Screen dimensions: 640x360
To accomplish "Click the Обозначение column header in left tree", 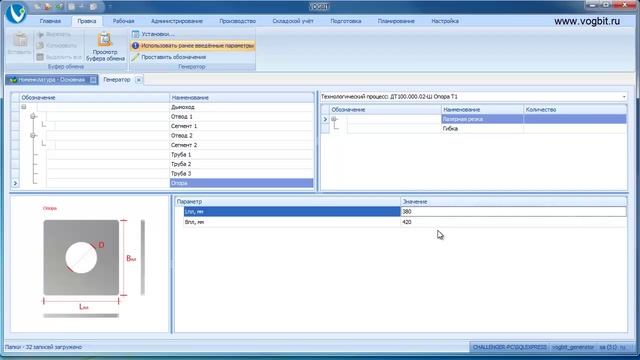I will click(x=95, y=98).
